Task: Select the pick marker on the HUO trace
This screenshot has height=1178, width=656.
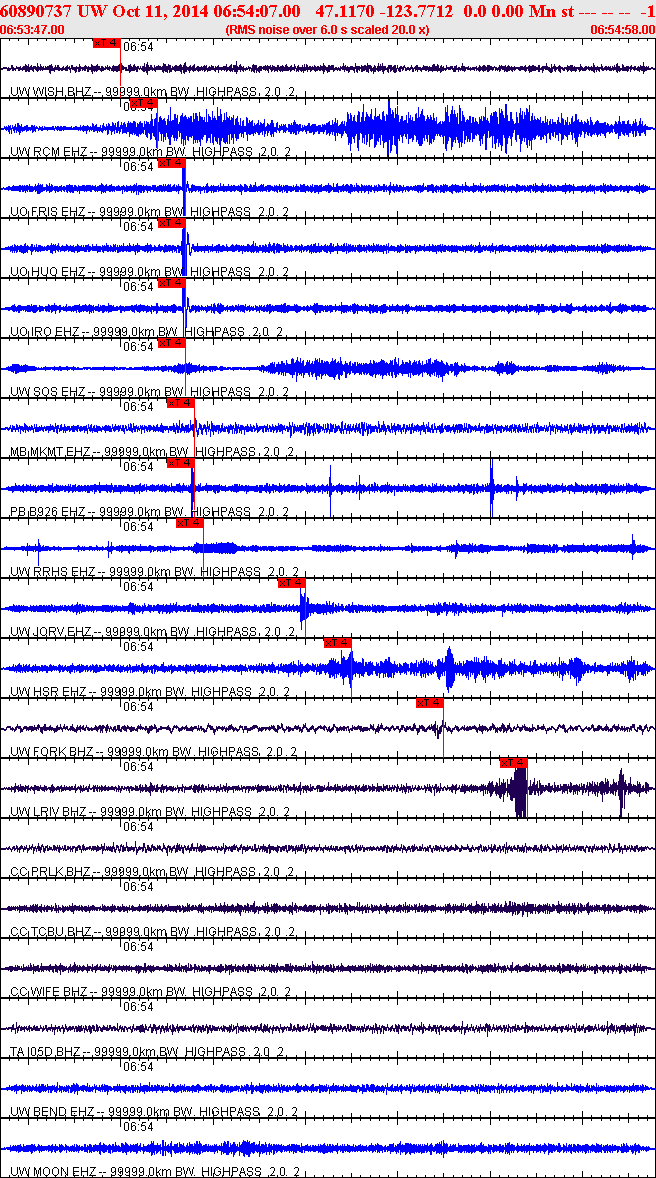Action: pos(171,223)
